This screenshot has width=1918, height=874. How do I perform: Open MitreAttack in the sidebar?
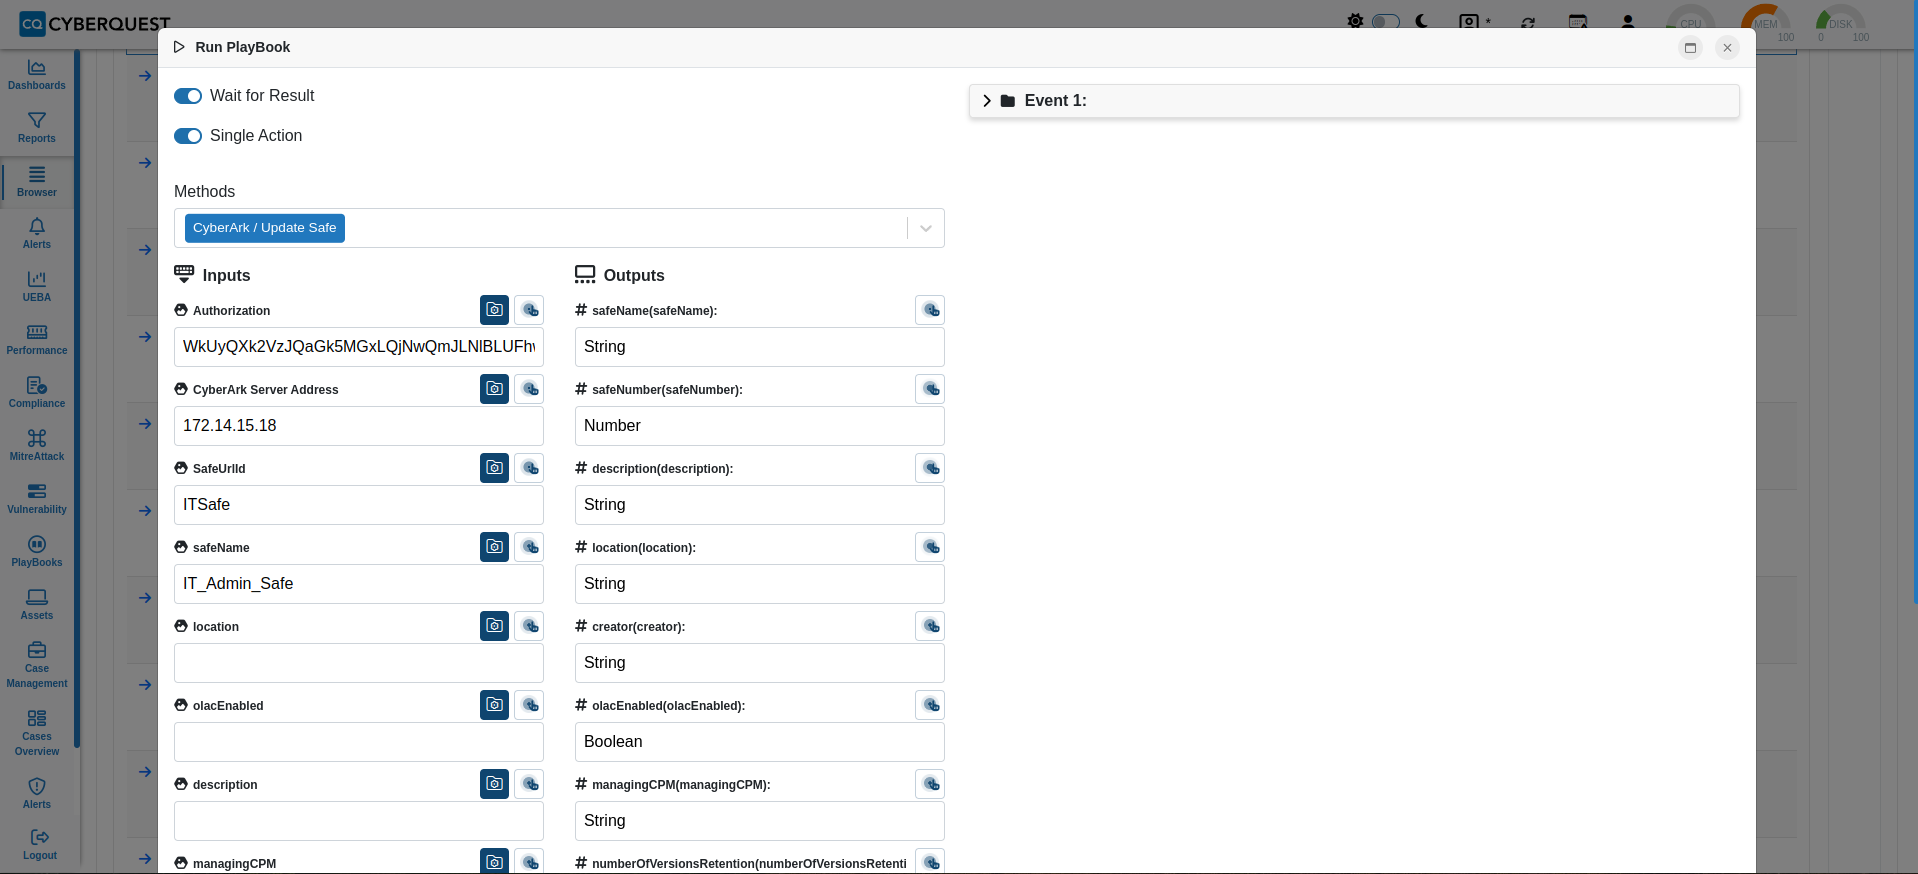37,446
